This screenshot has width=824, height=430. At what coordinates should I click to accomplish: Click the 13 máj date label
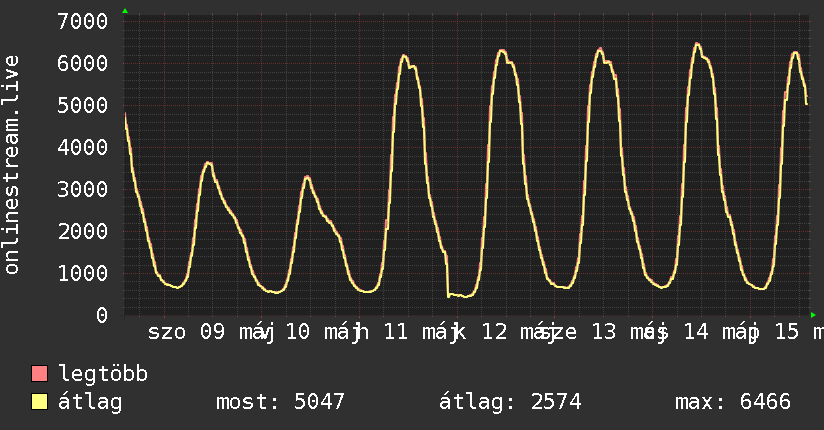(x=629, y=332)
